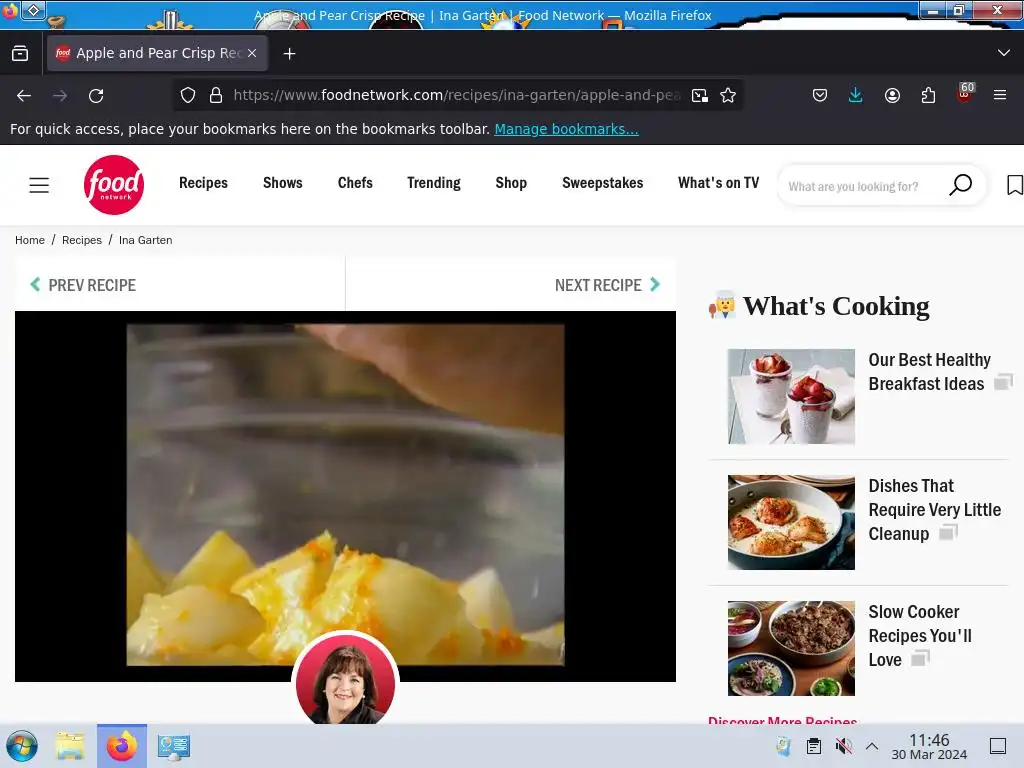
Task: Open the slow cooker recipes thumbnail
Action: [x=791, y=648]
